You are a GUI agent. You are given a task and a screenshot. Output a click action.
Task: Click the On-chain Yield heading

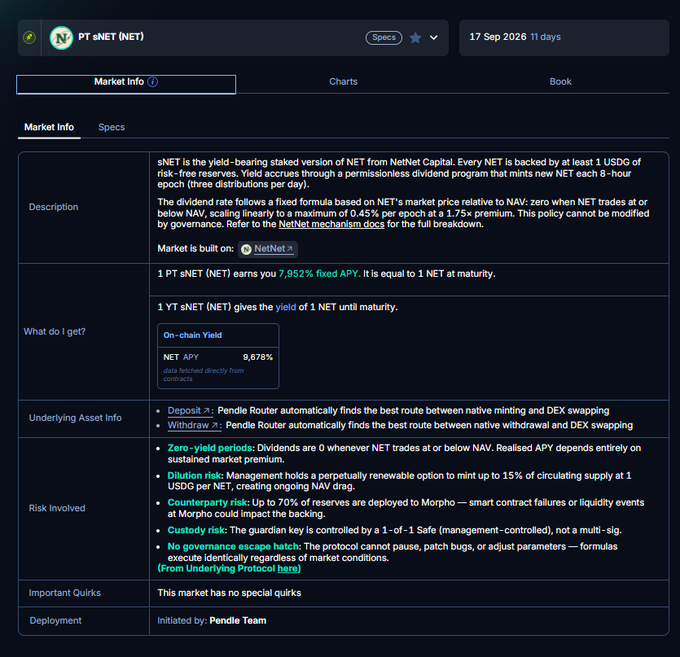[x=193, y=335]
